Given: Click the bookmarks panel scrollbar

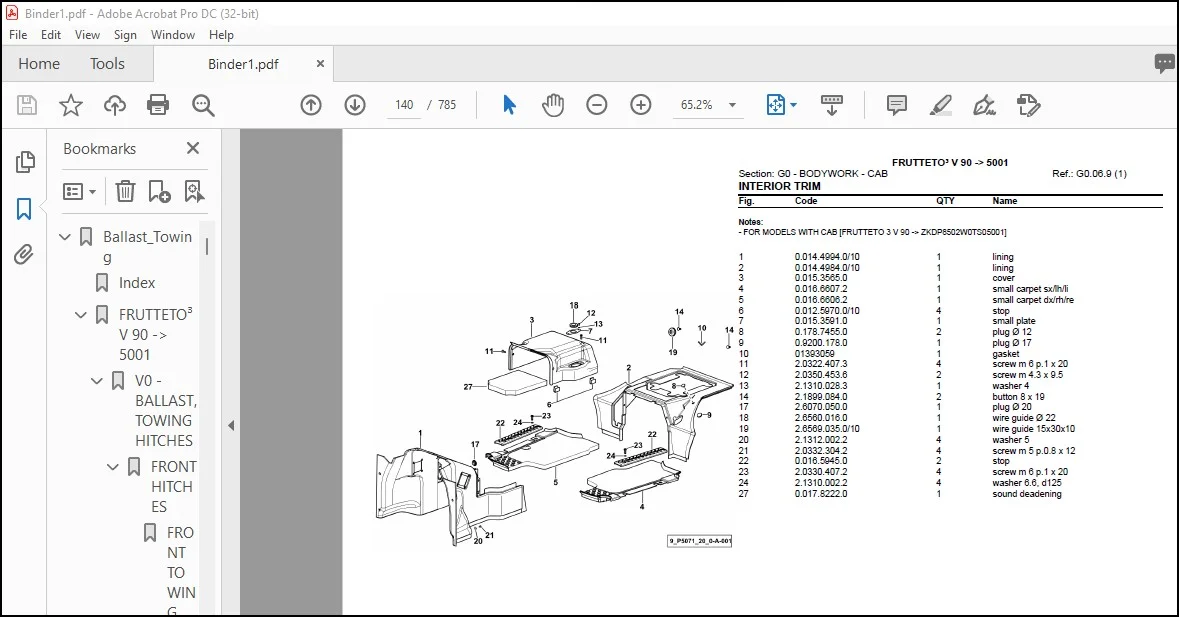Looking at the screenshot, I should tap(207, 247).
